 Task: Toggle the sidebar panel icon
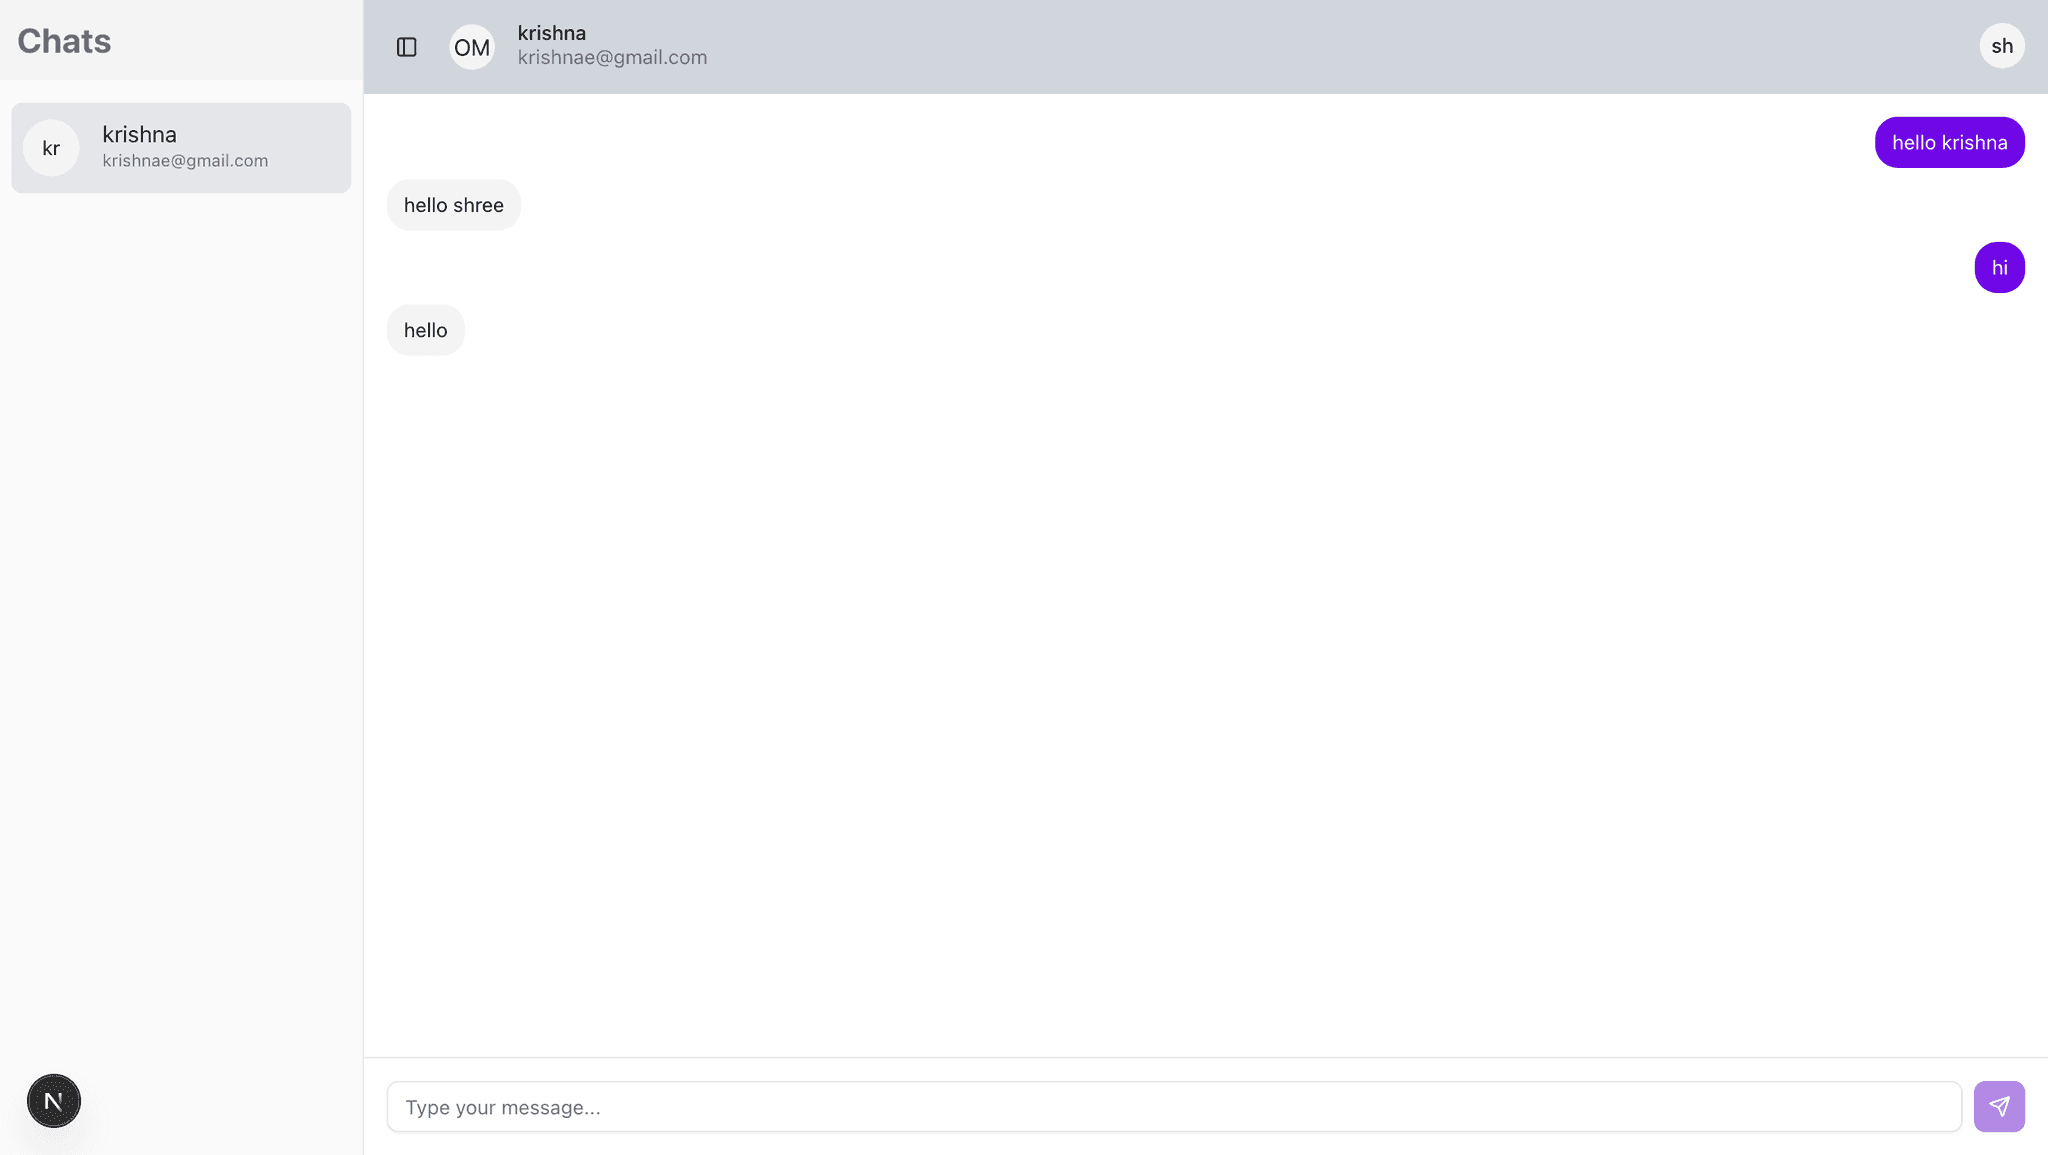click(x=406, y=47)
